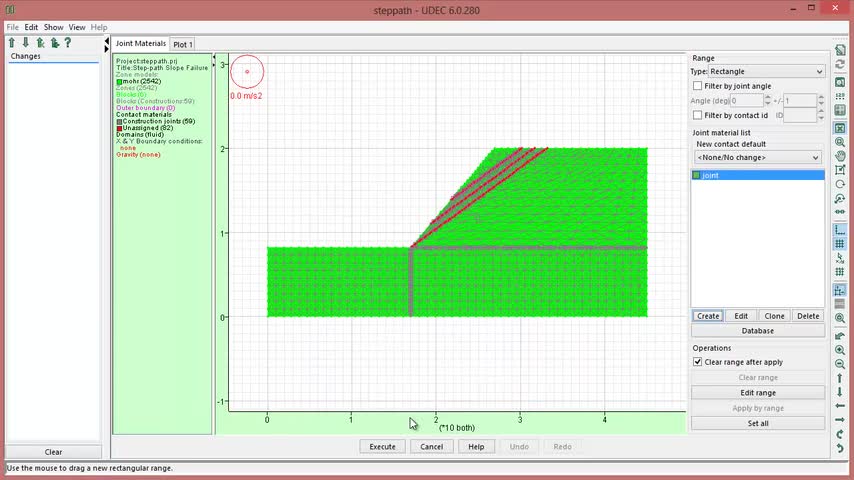Open the Range Type Rectangle dropdown
The height and width of the screenshot is (480, 854).
[x=766, y=71]
